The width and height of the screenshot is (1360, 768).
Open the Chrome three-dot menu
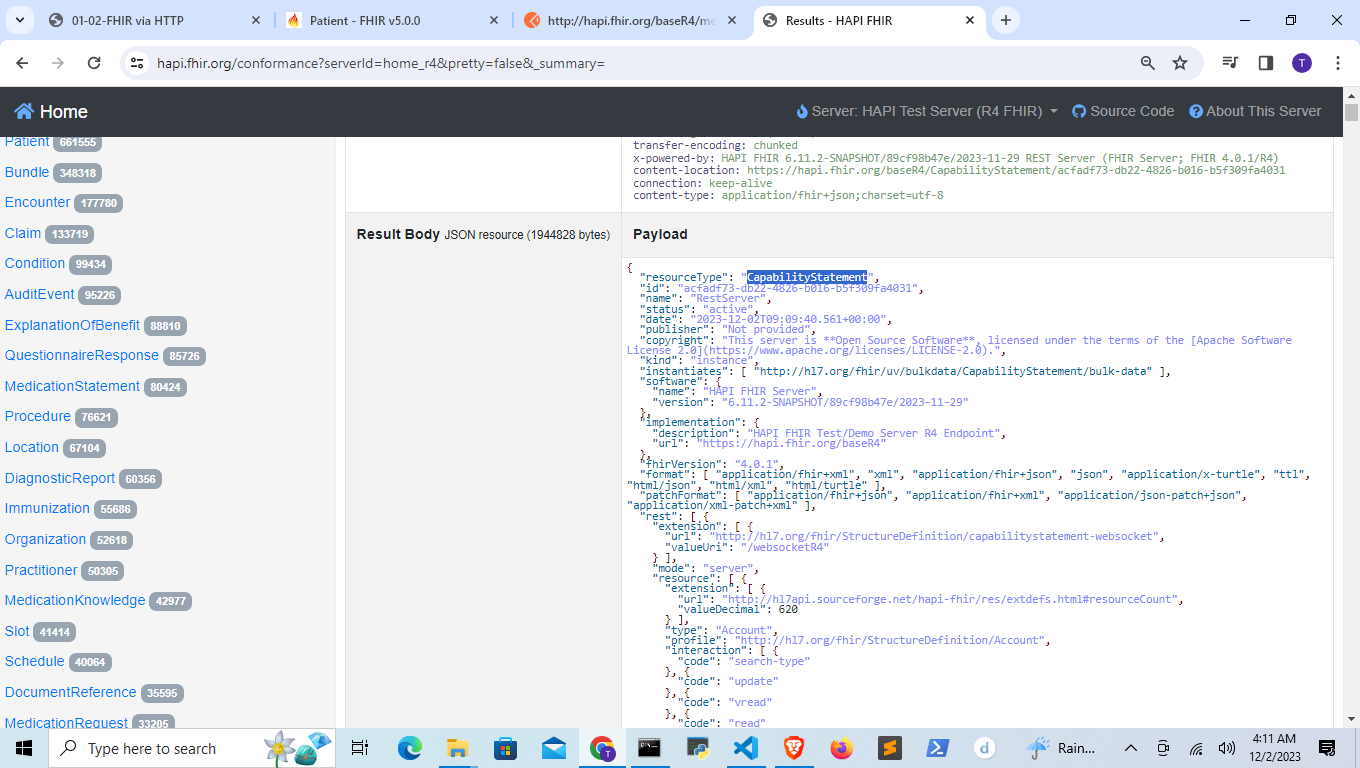pos(1337,63)
